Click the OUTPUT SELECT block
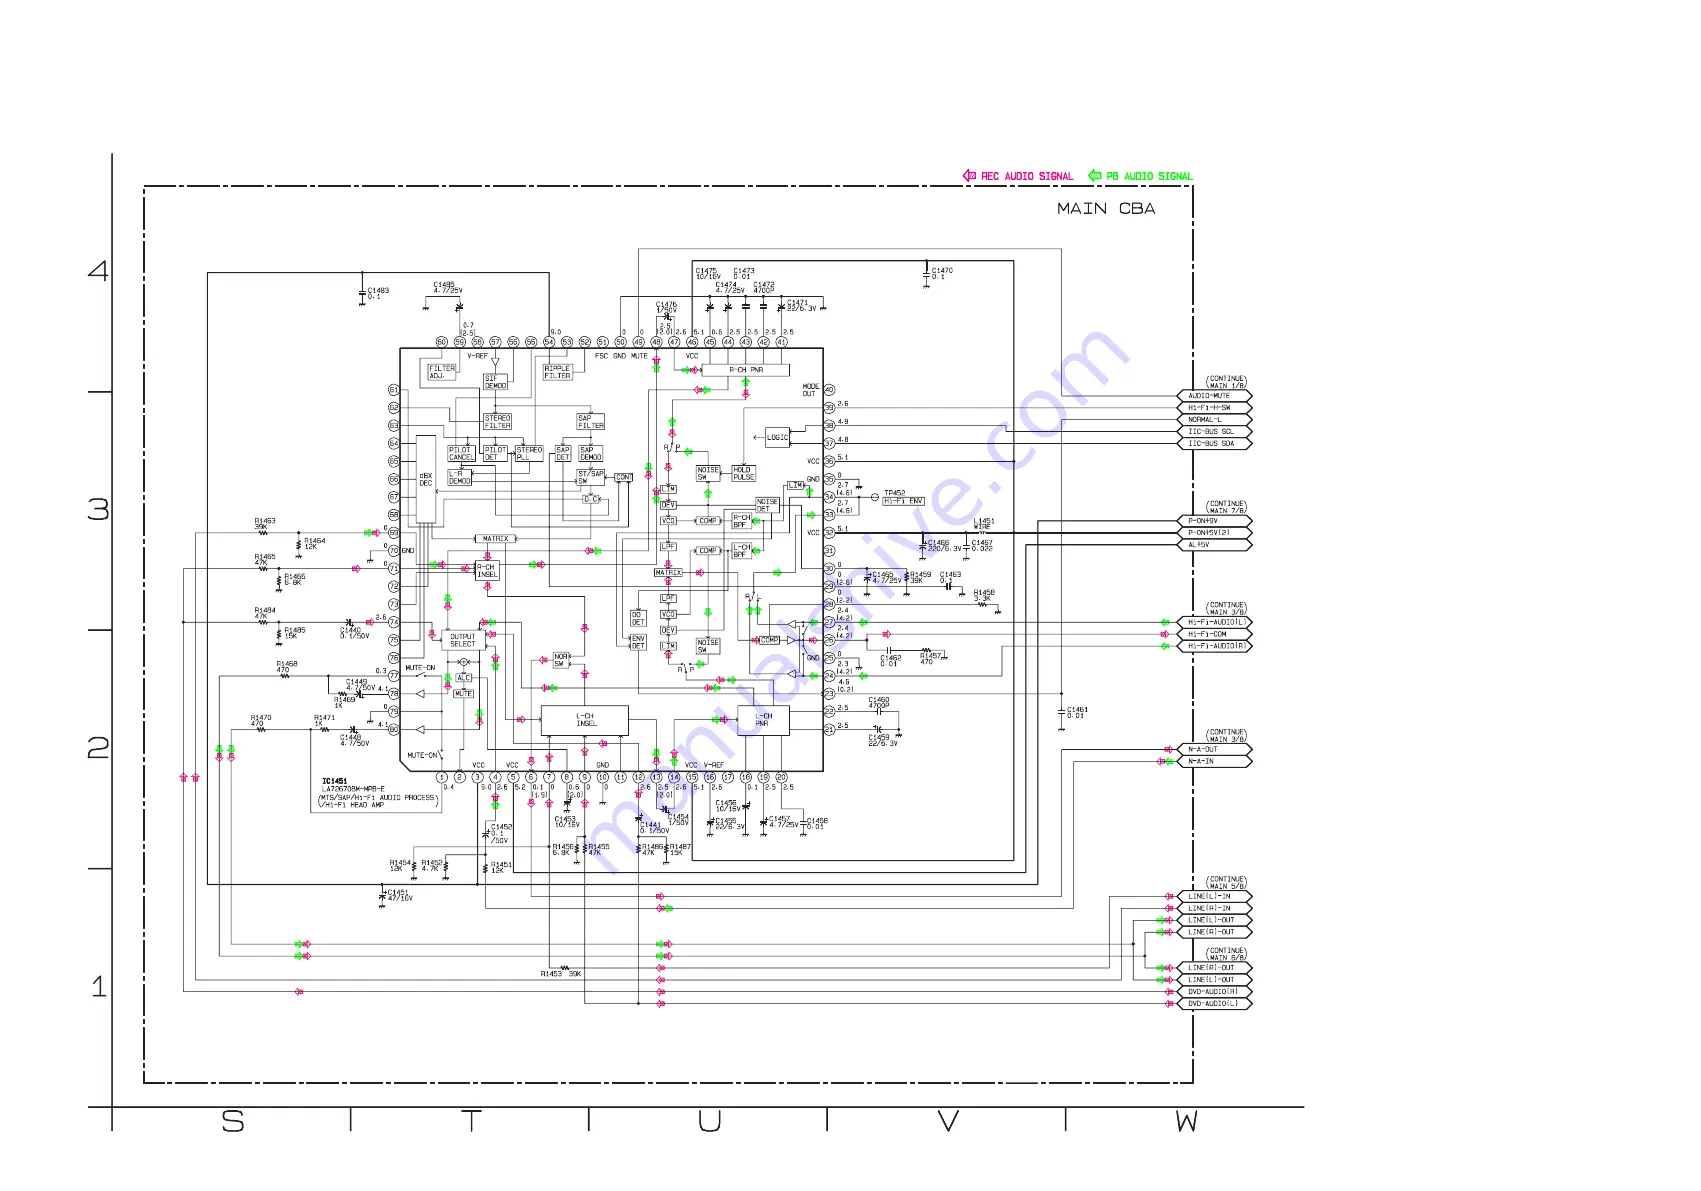Viewport: 1701px width, 1191px height. click(x=463, y=640)
